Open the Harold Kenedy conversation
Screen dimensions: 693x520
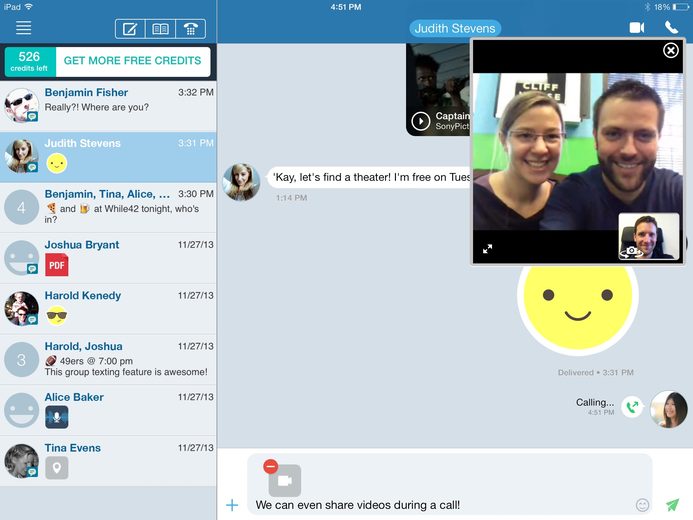click(x=108, y=309)
